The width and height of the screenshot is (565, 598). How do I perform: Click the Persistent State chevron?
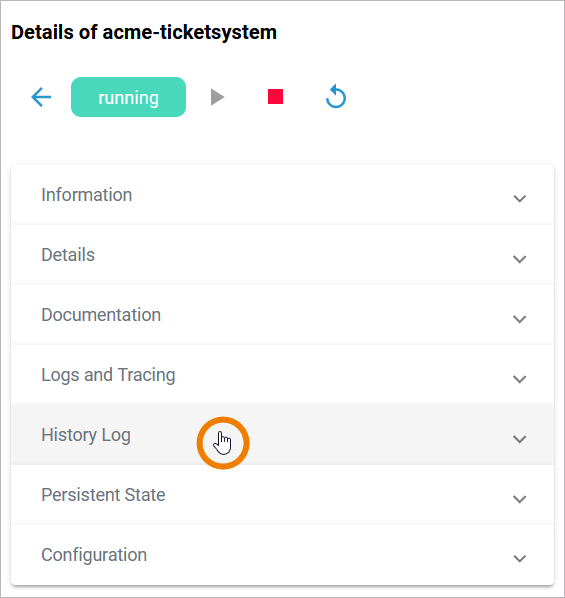[x=520, y=499]
